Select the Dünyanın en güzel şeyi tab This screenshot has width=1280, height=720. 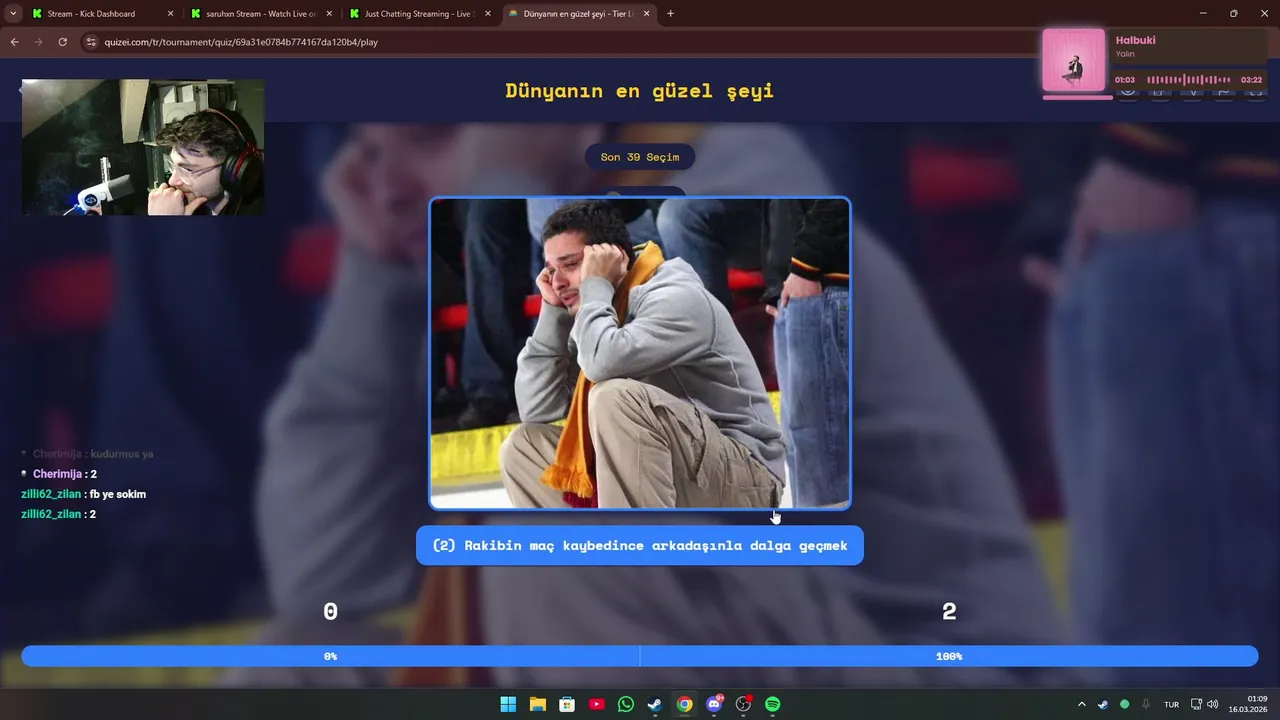click(577, 14)
